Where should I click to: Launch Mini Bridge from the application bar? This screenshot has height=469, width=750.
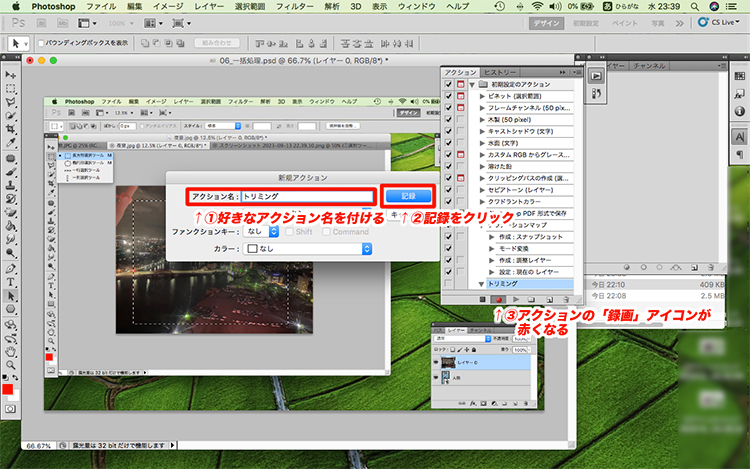[62, 23]
